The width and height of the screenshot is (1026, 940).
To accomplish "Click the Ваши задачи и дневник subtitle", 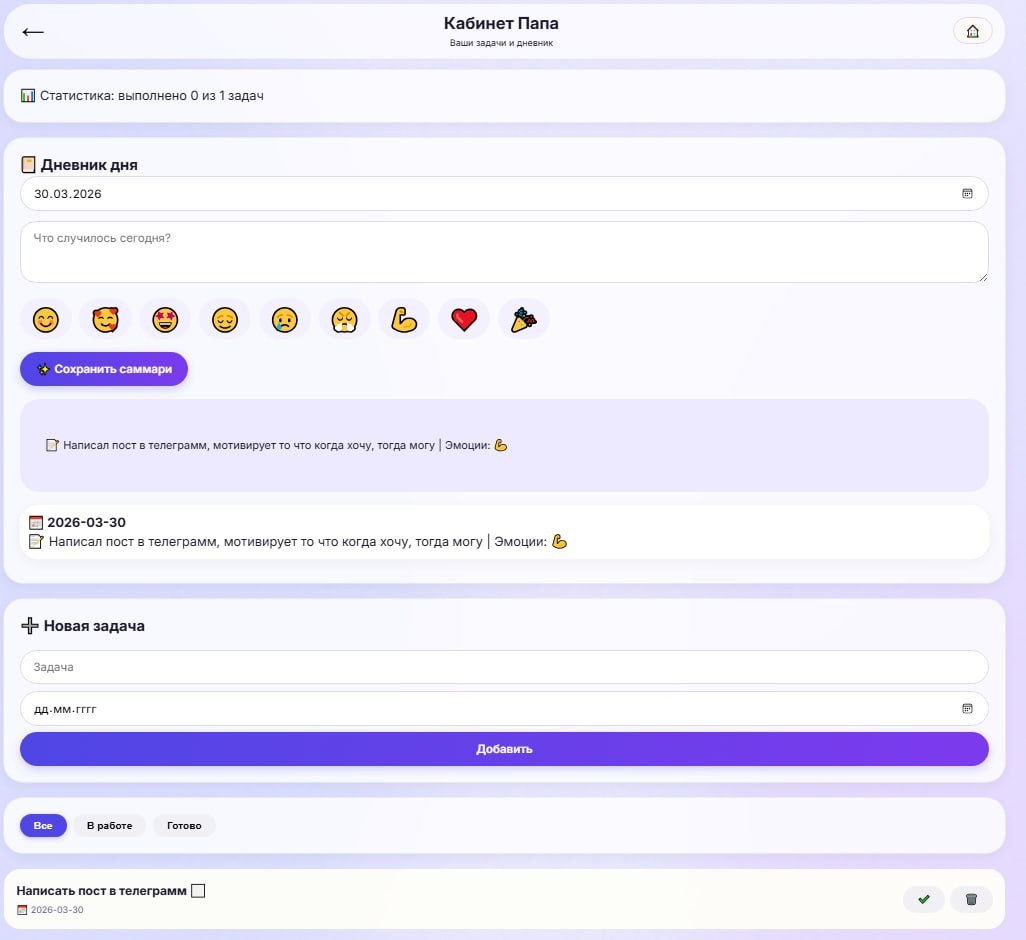I will (501, 43).
